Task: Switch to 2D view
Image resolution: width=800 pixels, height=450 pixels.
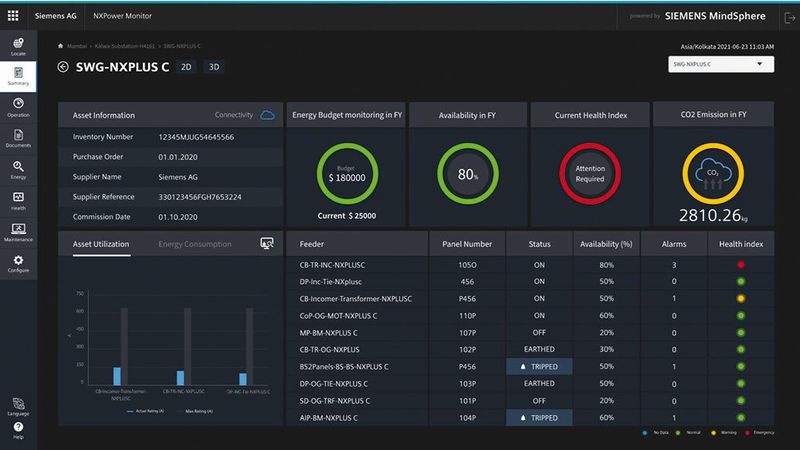Action: pos(186,67)
